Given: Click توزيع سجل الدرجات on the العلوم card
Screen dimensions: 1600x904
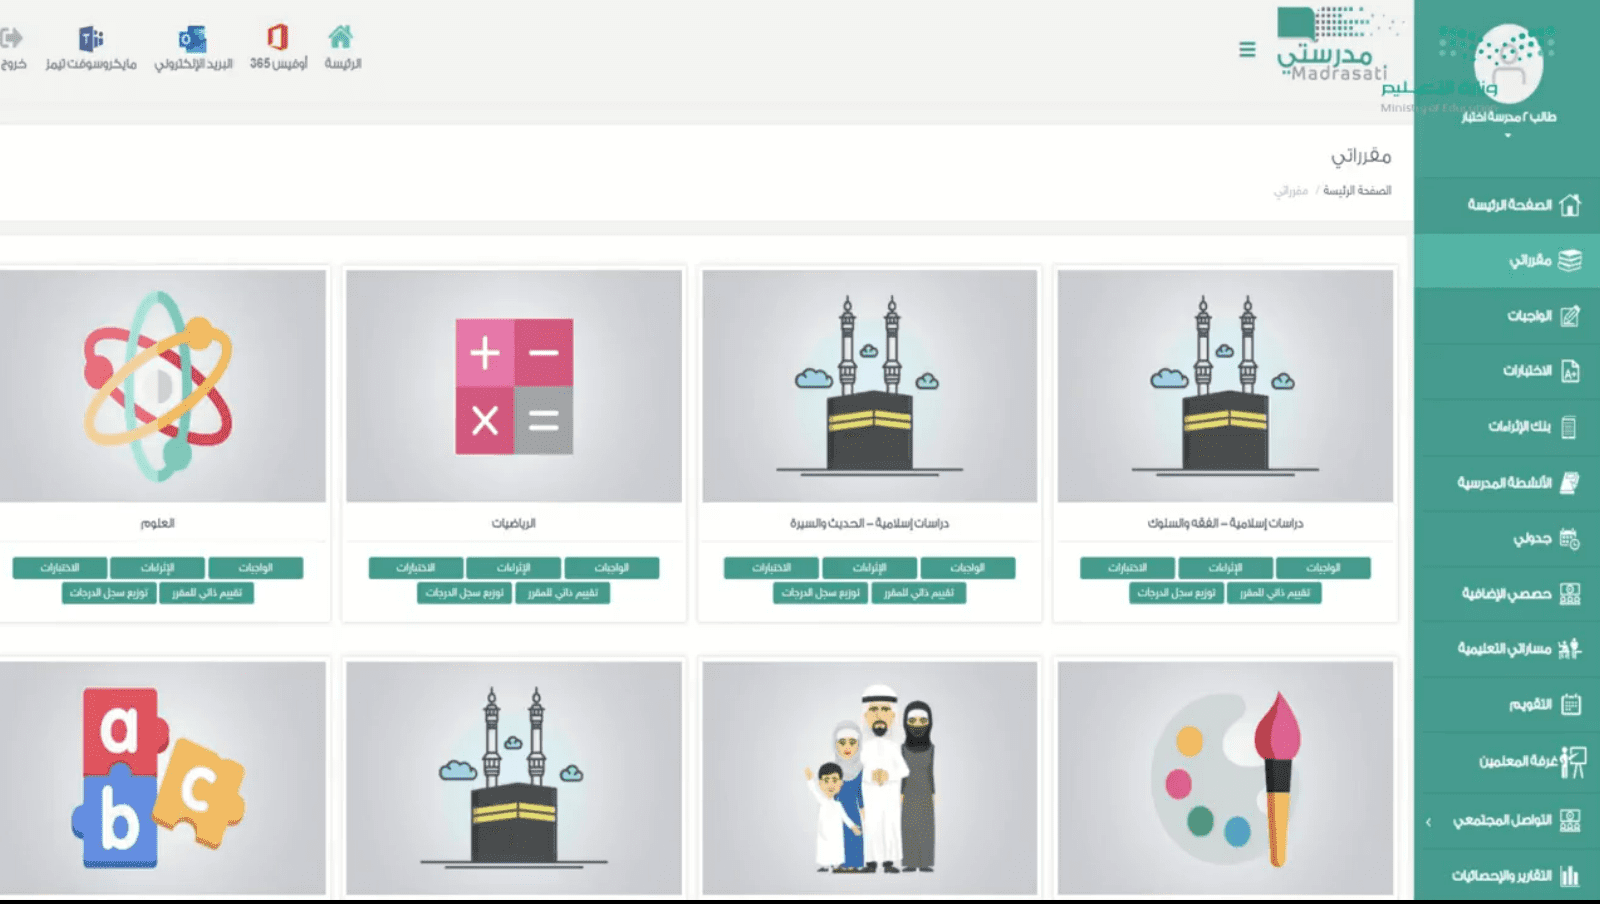Looking at the screenshot, I should click(x=109, y=593).
